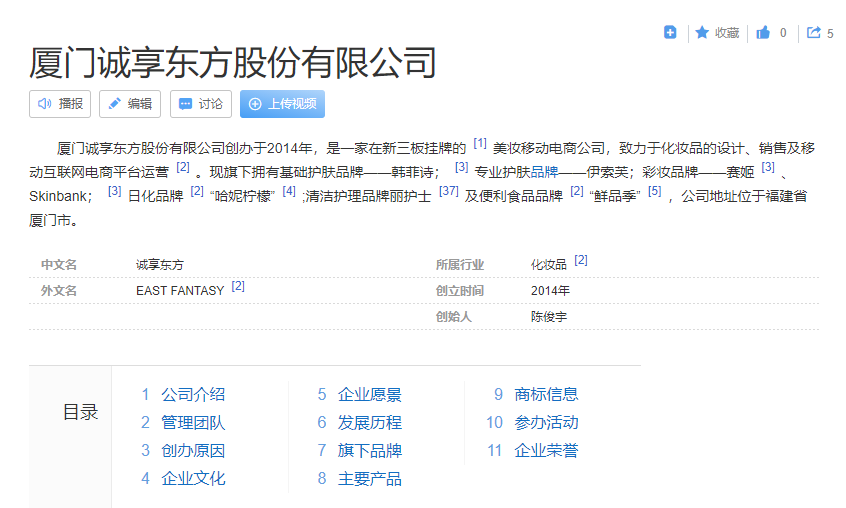Open reference [1] after 新三板挂牌的
The height and width of the screenshot is (508, 846).
[x=480, y=143]
